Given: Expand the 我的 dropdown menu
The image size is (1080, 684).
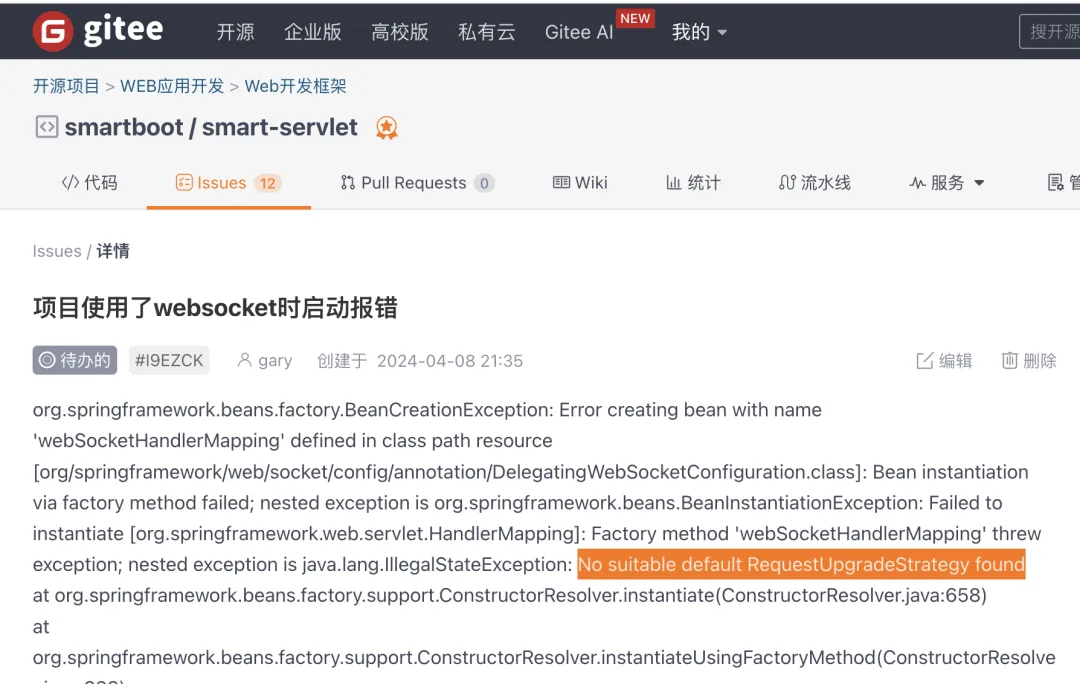Looking at the screenshot, I should click(699, 32).
